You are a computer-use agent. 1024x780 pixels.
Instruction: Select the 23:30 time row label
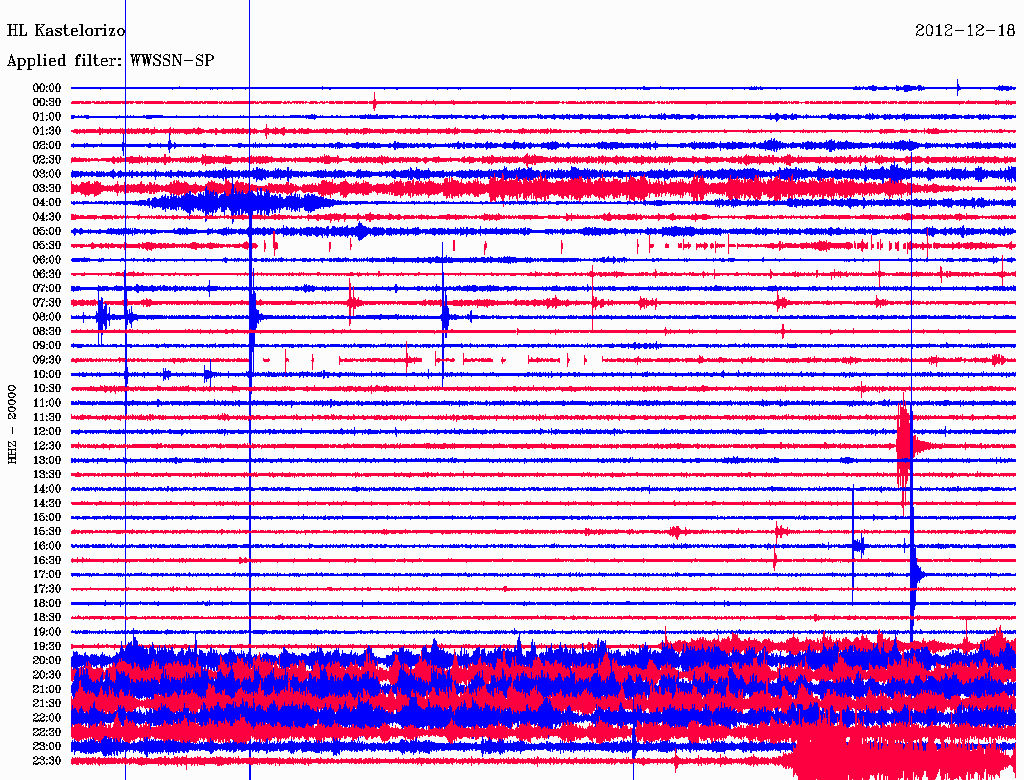pyautogui.click(x=47, y=761)
